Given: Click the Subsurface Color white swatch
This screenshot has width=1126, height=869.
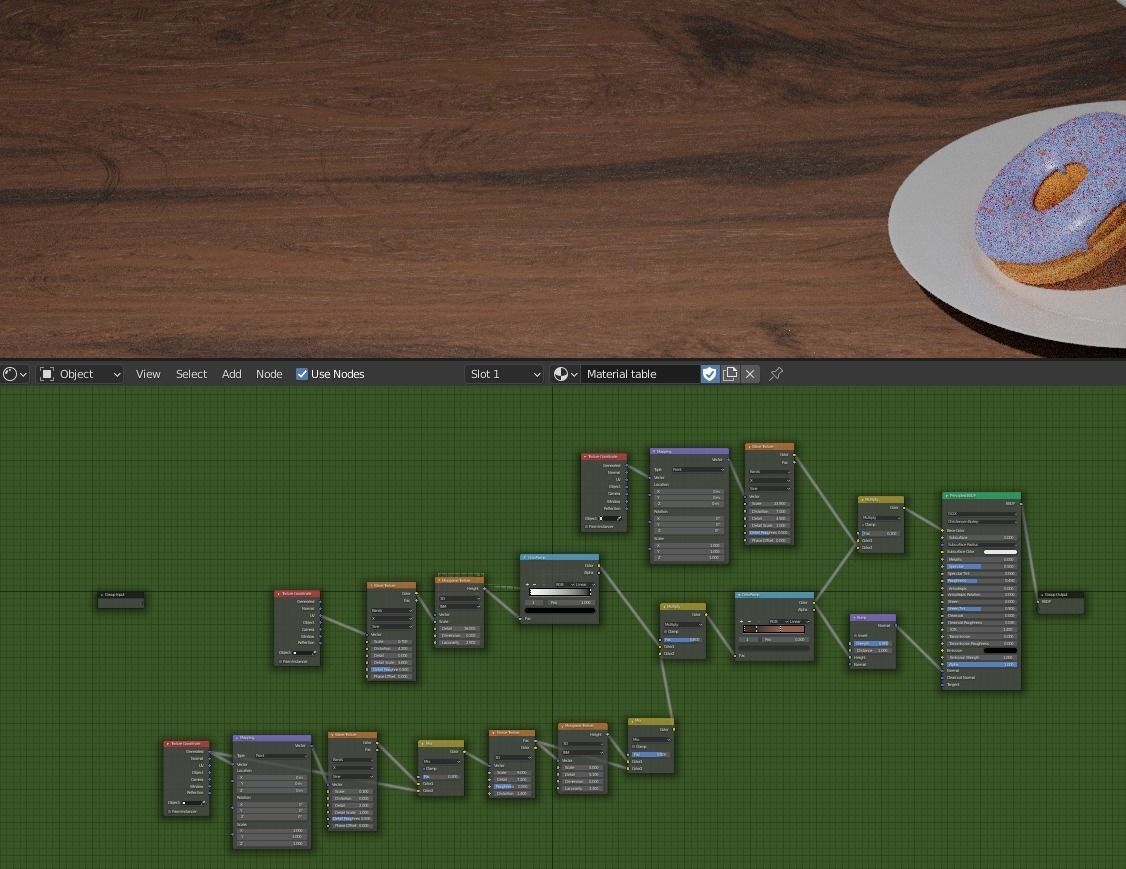Looking at the screenshot, I should point(1000,552).
